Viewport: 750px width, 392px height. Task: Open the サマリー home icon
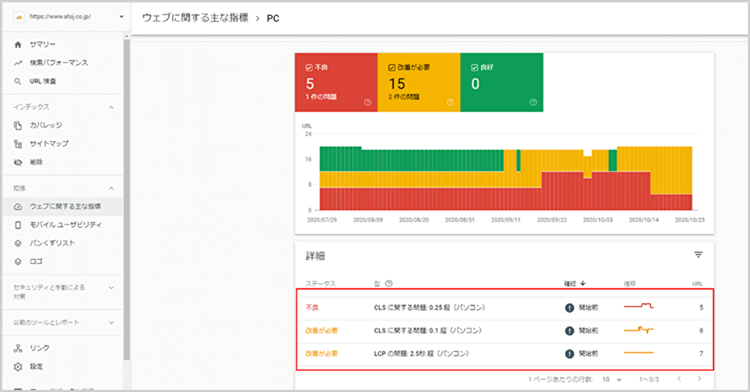(18, 44)
